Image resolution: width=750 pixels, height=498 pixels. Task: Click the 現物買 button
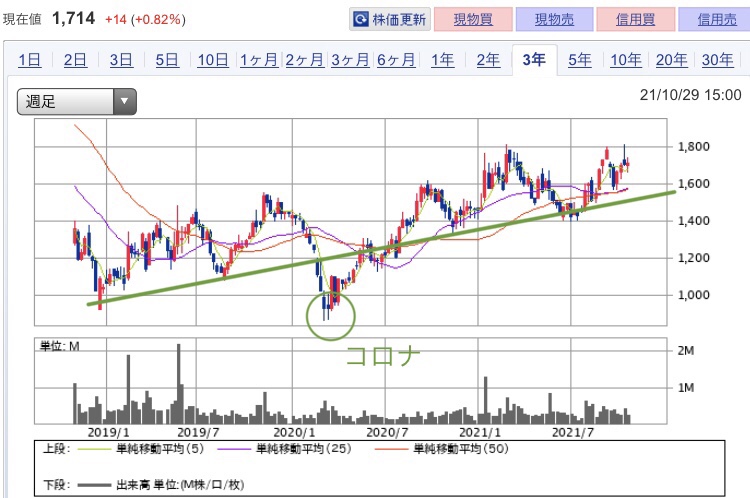click(x=473, y=19)
